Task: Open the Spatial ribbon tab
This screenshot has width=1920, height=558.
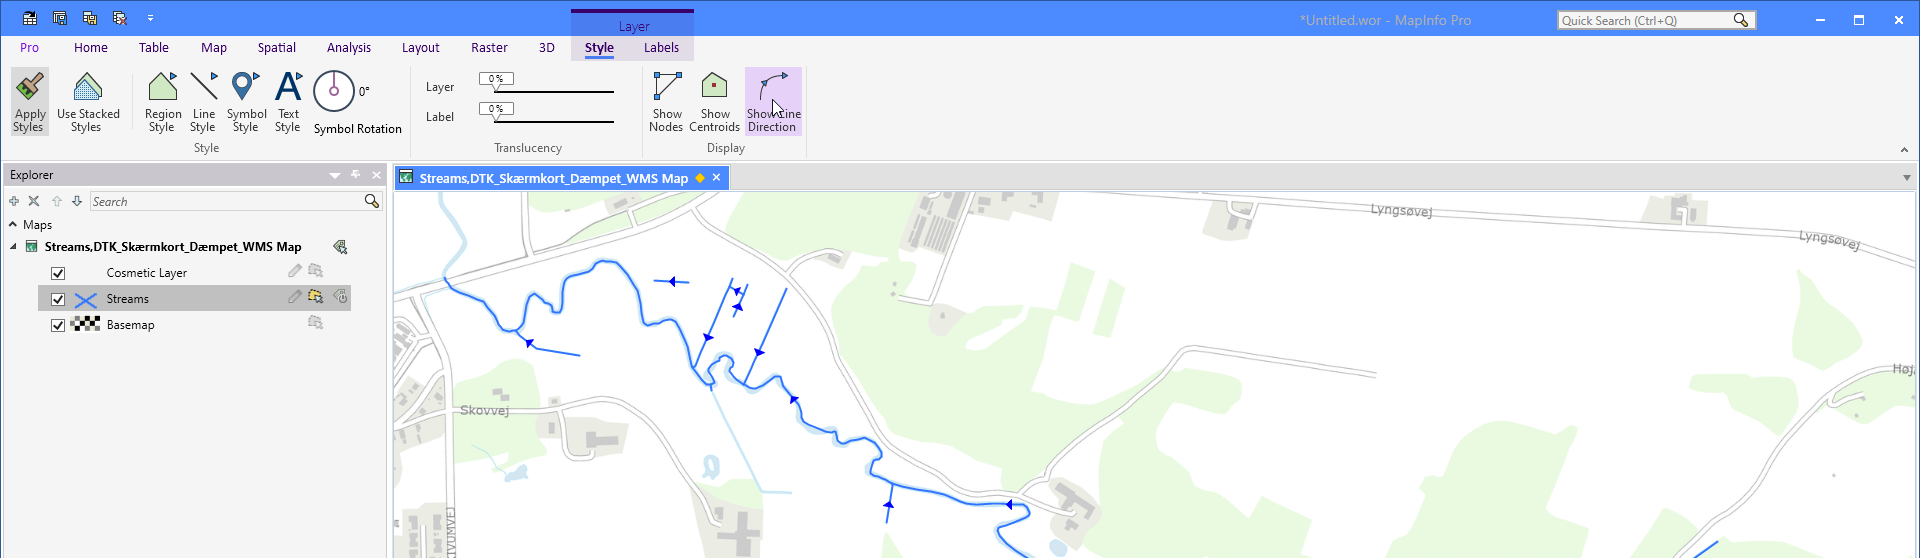Action: [277, 47]
